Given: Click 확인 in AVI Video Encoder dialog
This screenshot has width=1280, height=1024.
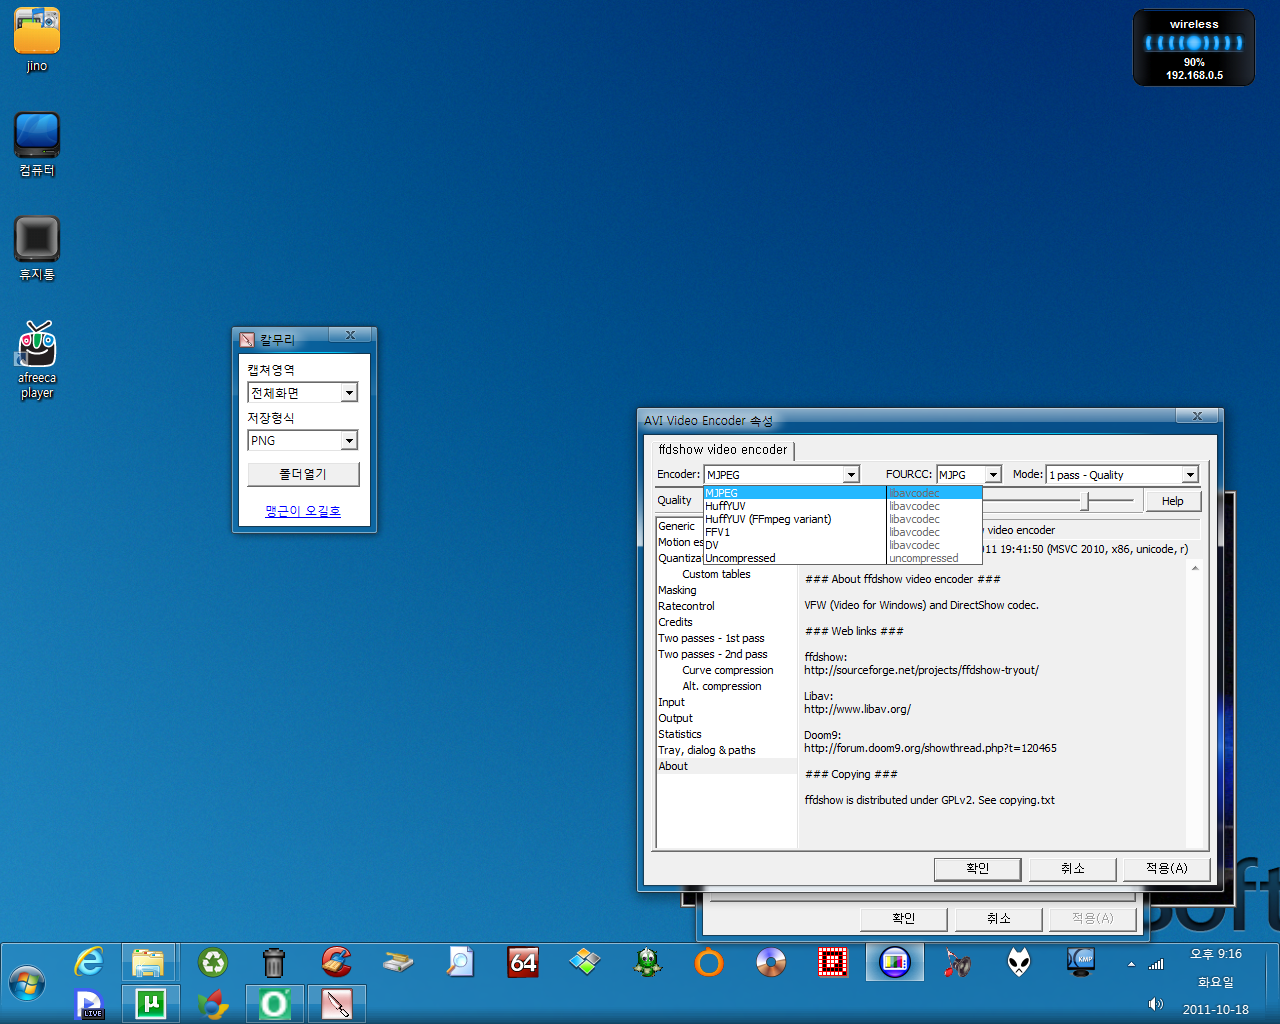Looking at the screenshot, I should click(978, 869).
